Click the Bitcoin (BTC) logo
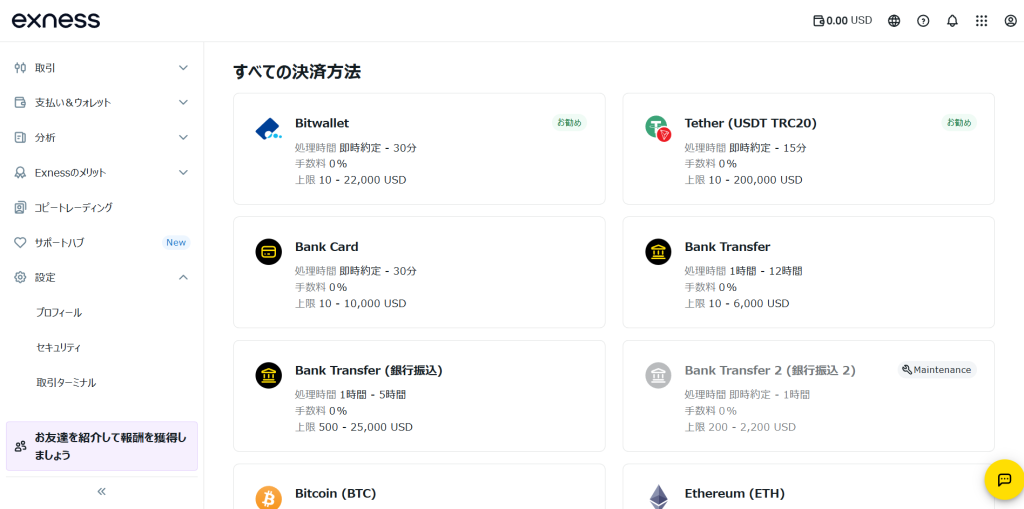Image resolution: width=1024 pixels, height=509 pixels. pos(268,497)
